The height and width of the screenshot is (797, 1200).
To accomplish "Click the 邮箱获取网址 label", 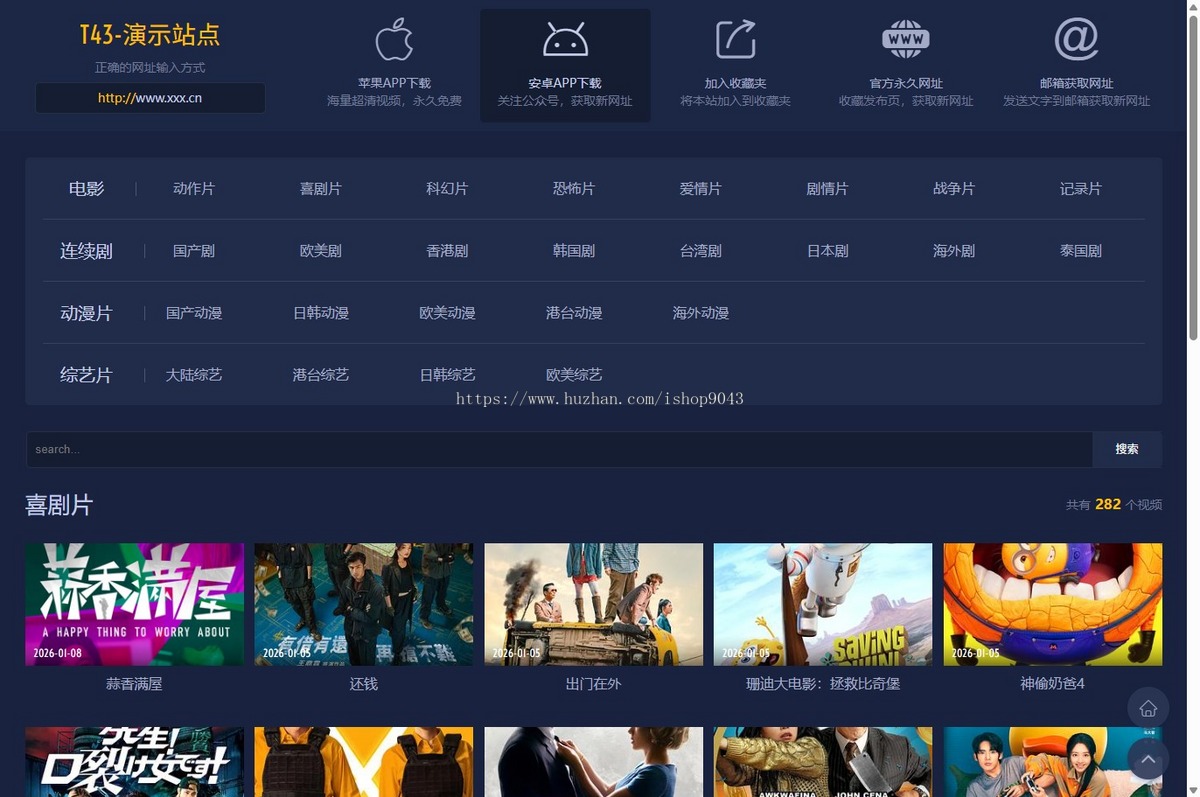I will 1076,83.
